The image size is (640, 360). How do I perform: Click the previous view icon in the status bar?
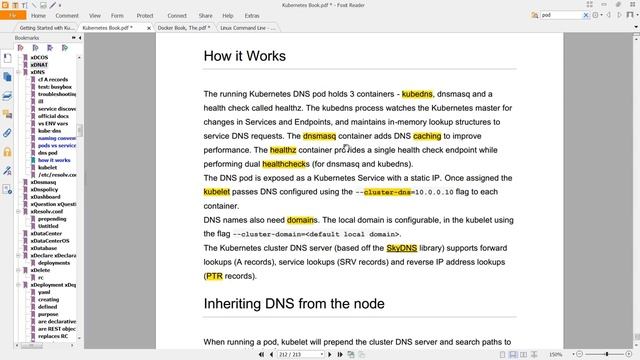pos(351,354)
